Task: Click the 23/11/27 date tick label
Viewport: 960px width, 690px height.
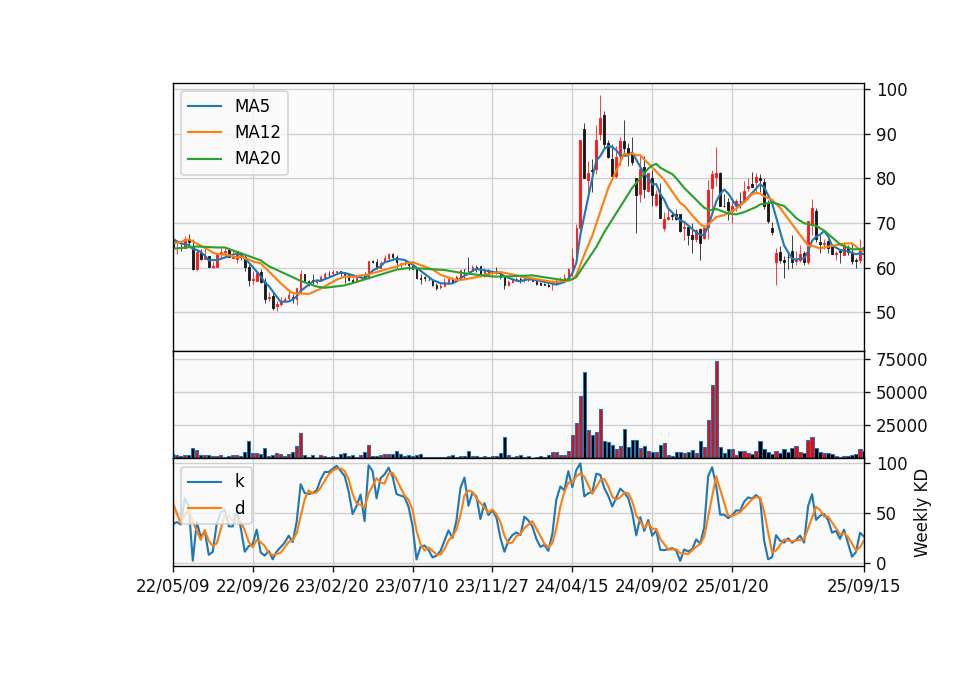Action: (492, 586)
